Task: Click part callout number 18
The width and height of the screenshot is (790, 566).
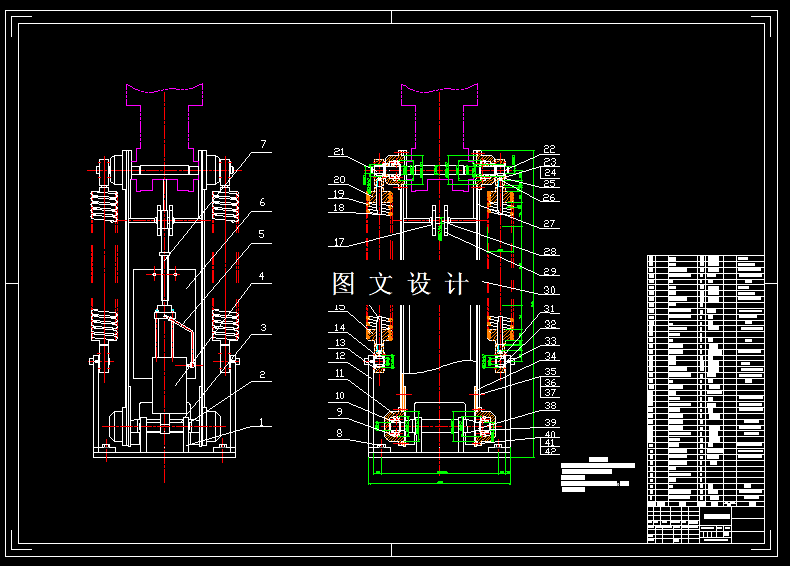Action: coord(339,208)
